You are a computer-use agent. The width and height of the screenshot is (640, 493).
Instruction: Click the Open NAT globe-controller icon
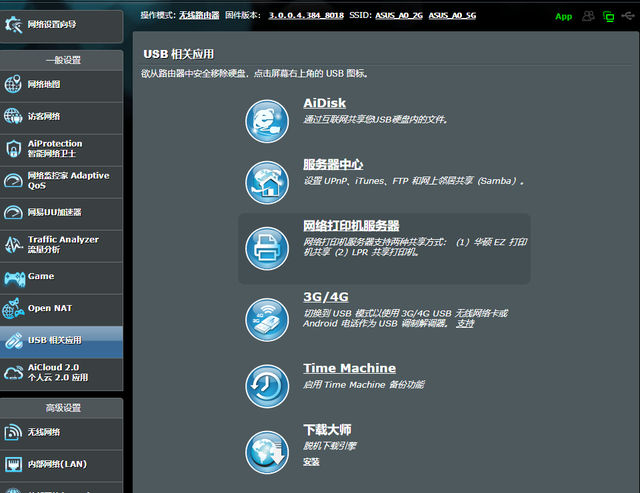coord(13,309)
